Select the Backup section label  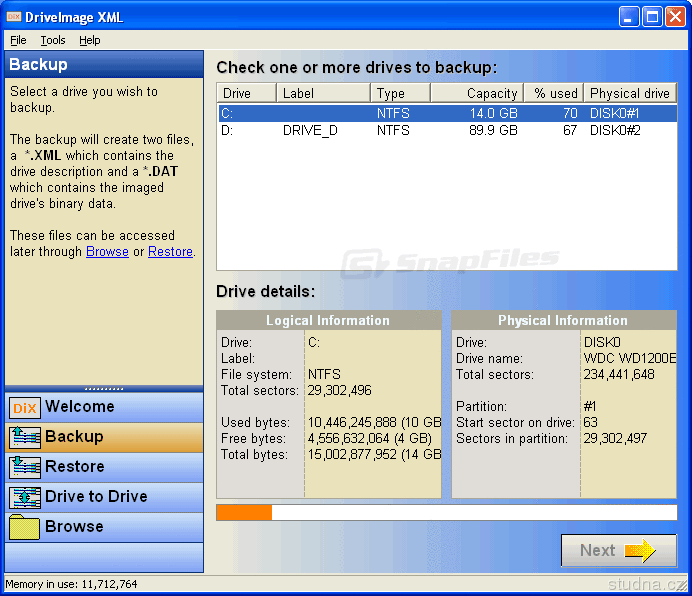tap(74, 436)
